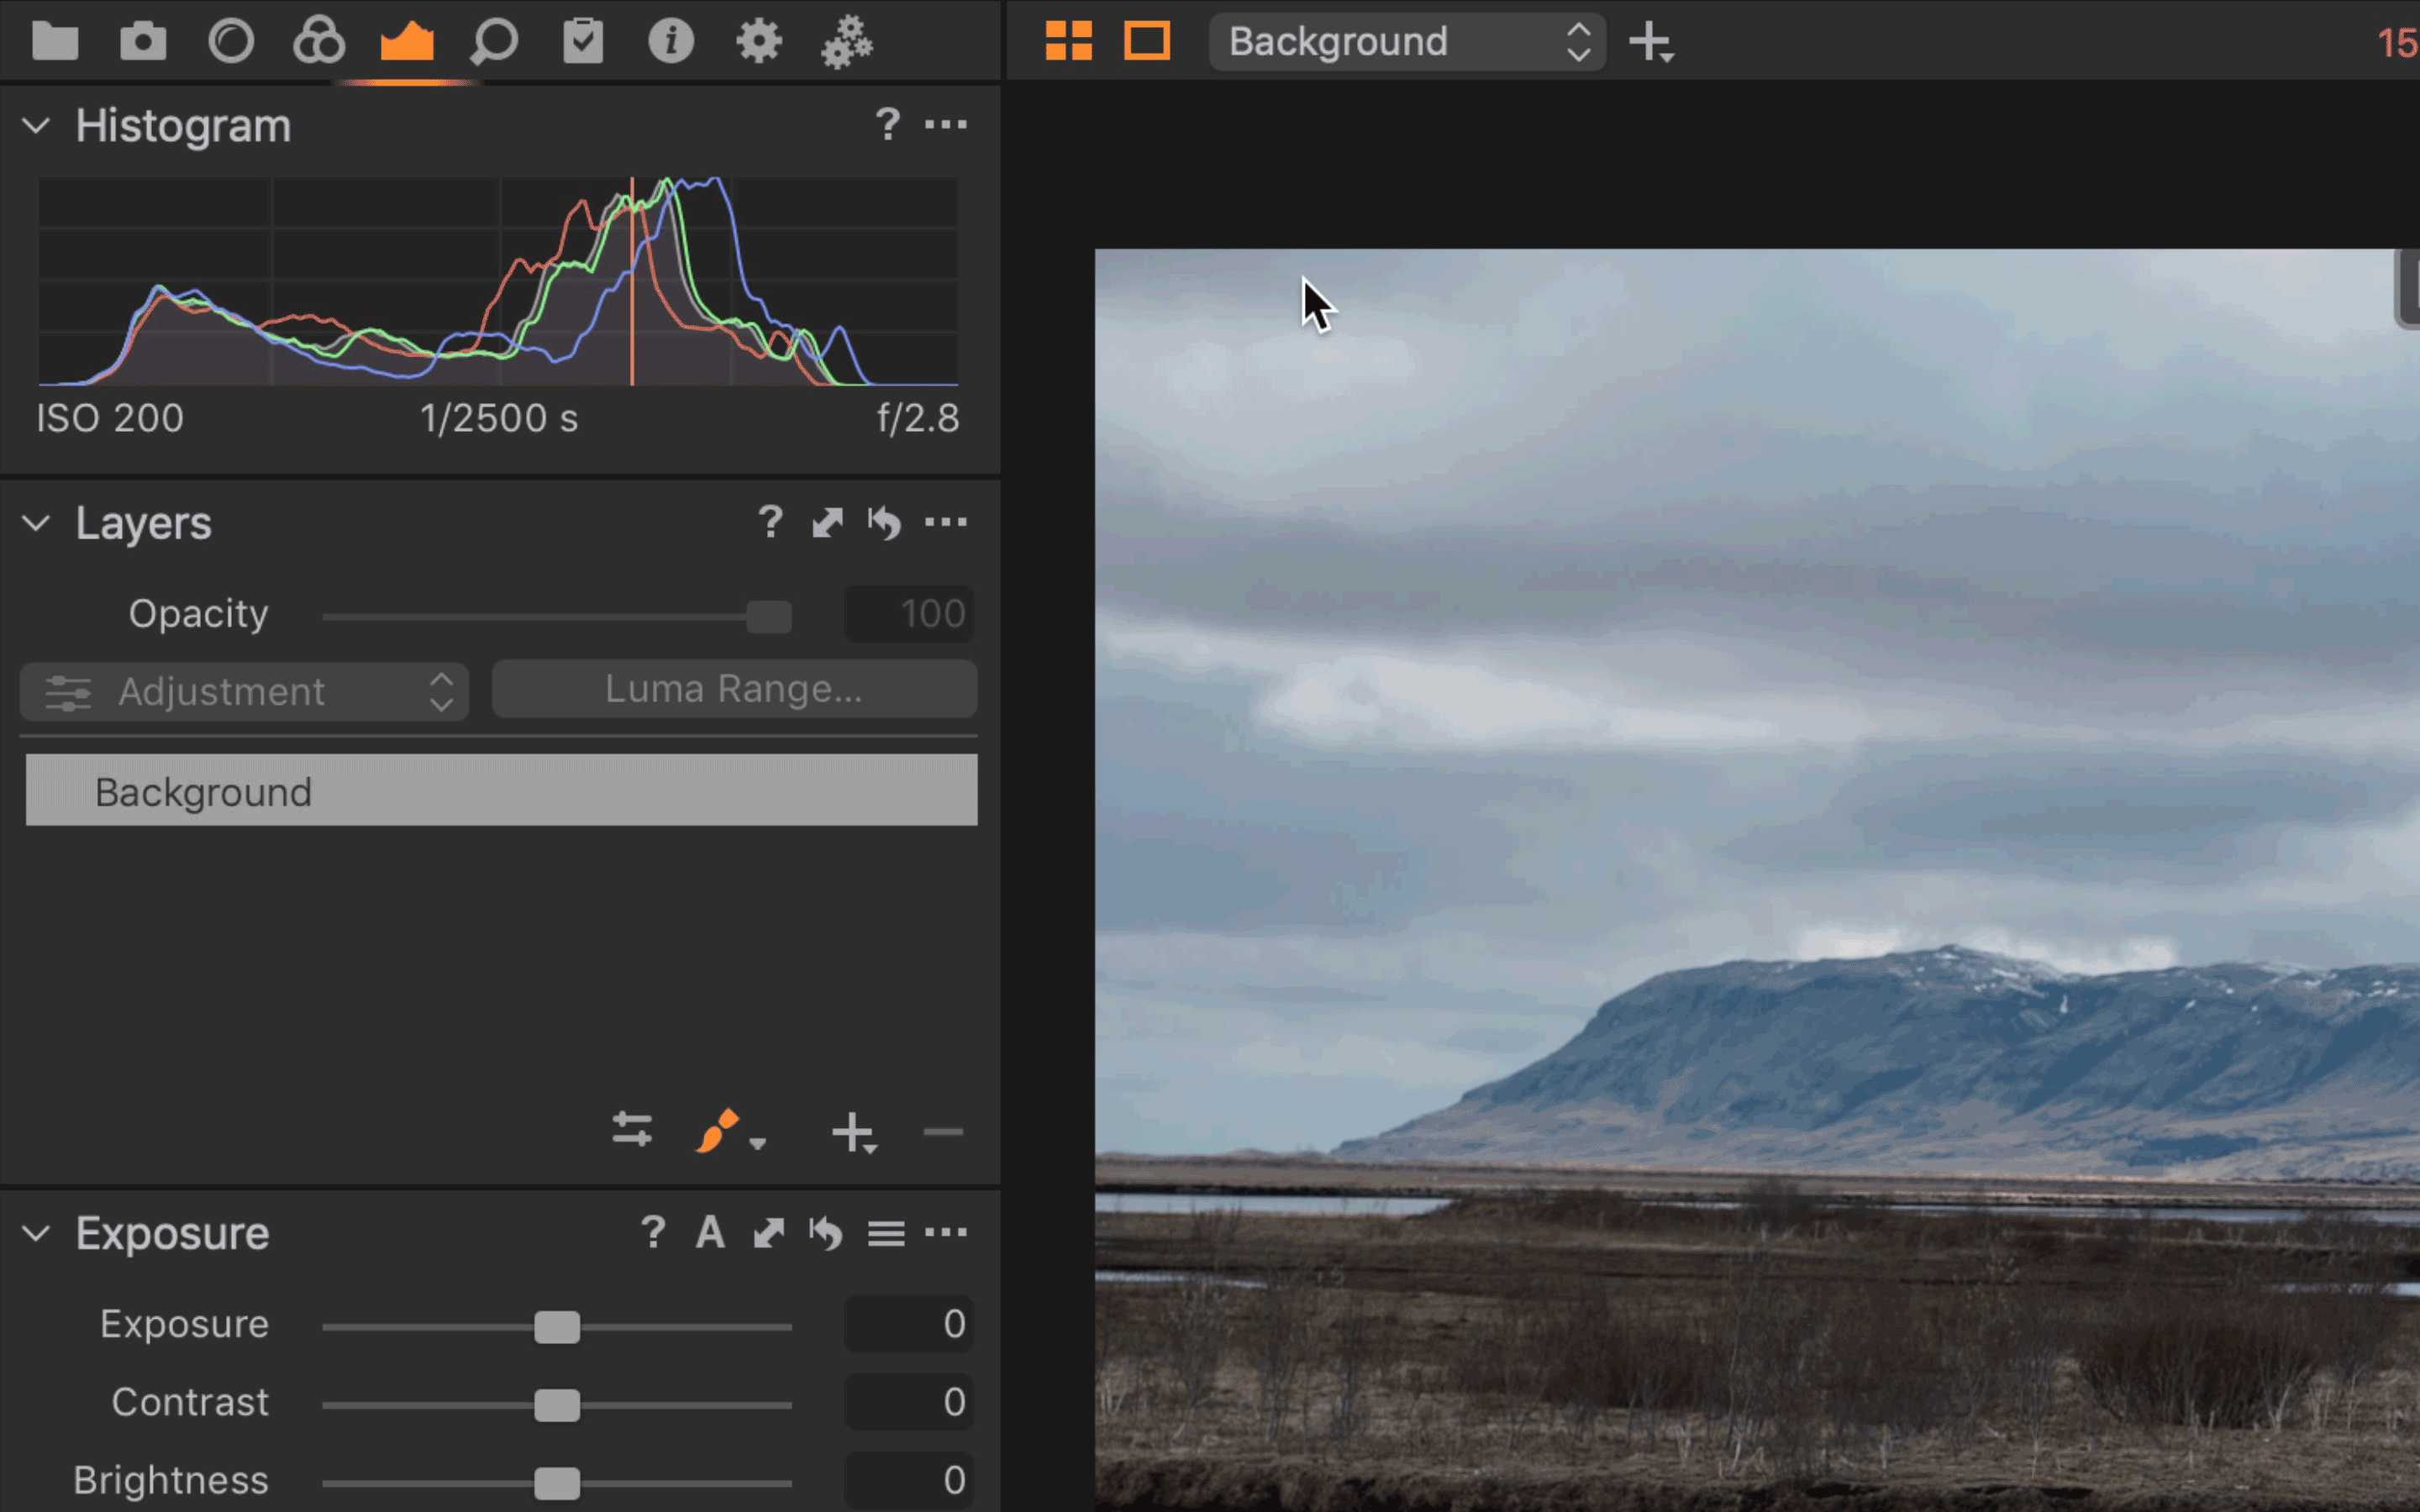Click the Luma Range button
This screenshot has height=1512, width=2420.
point(734,689)
